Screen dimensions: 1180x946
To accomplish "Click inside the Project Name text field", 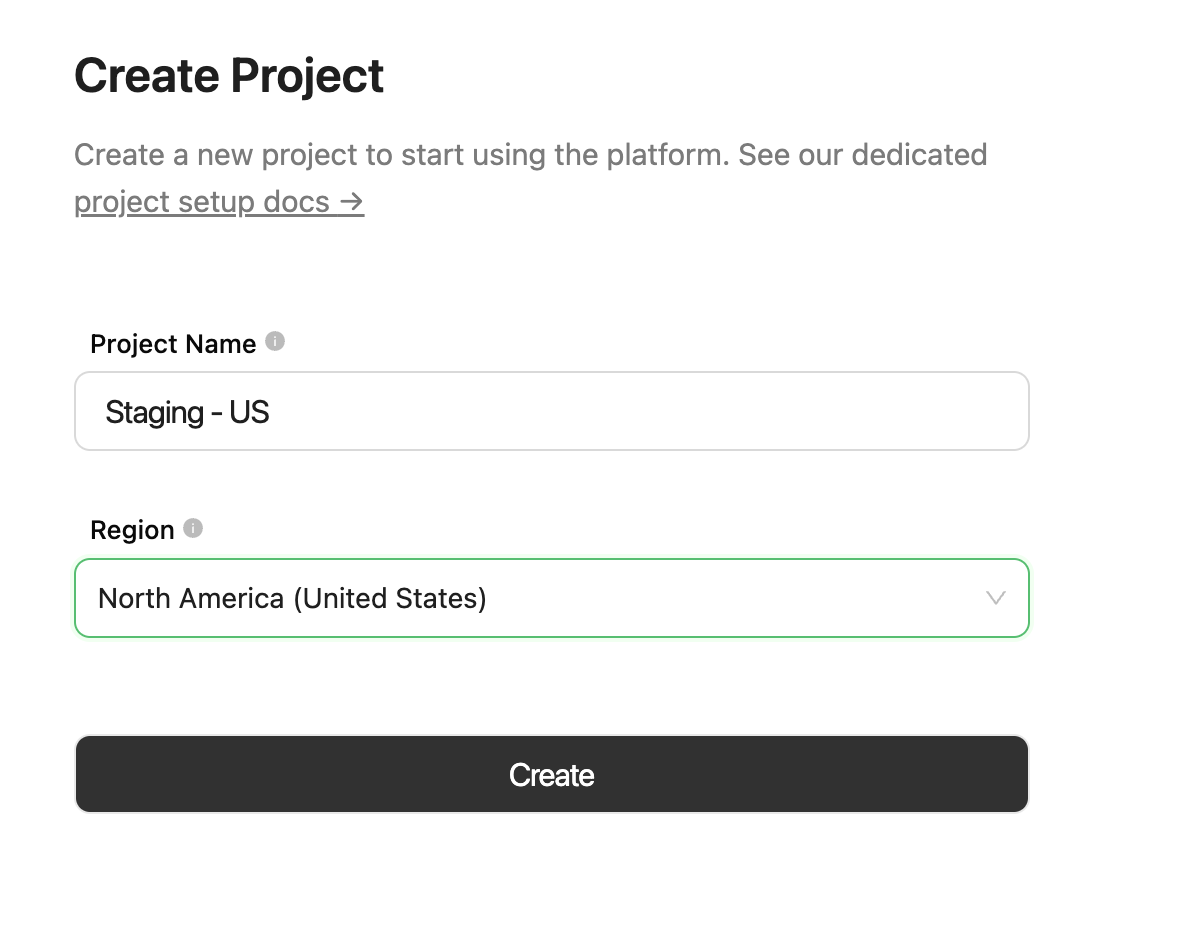I will click(551, 411).
